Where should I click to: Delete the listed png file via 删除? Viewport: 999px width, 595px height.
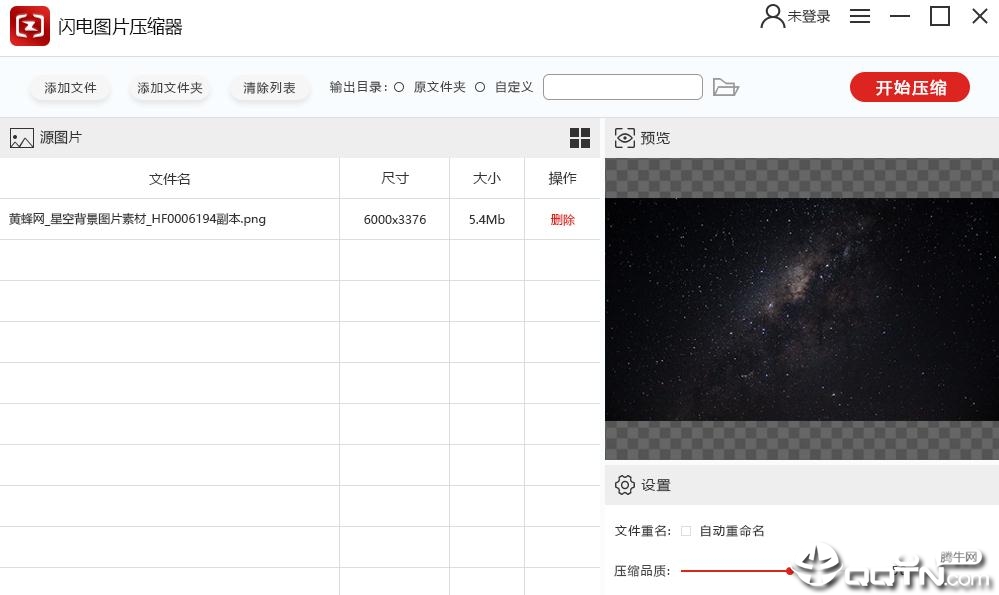(563, 219)
